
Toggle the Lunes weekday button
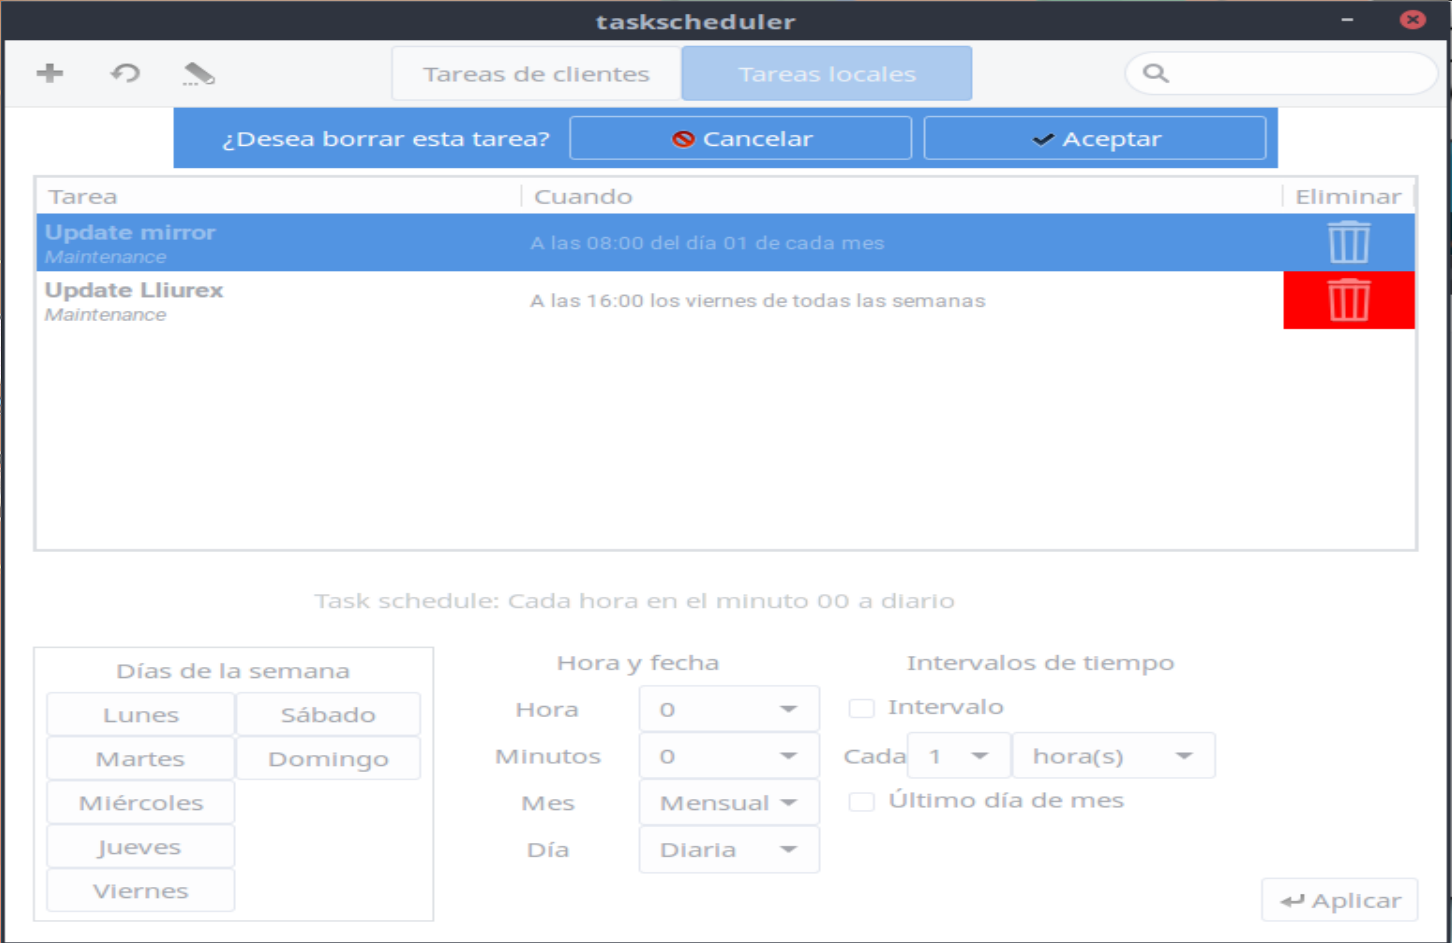point(141,714)
